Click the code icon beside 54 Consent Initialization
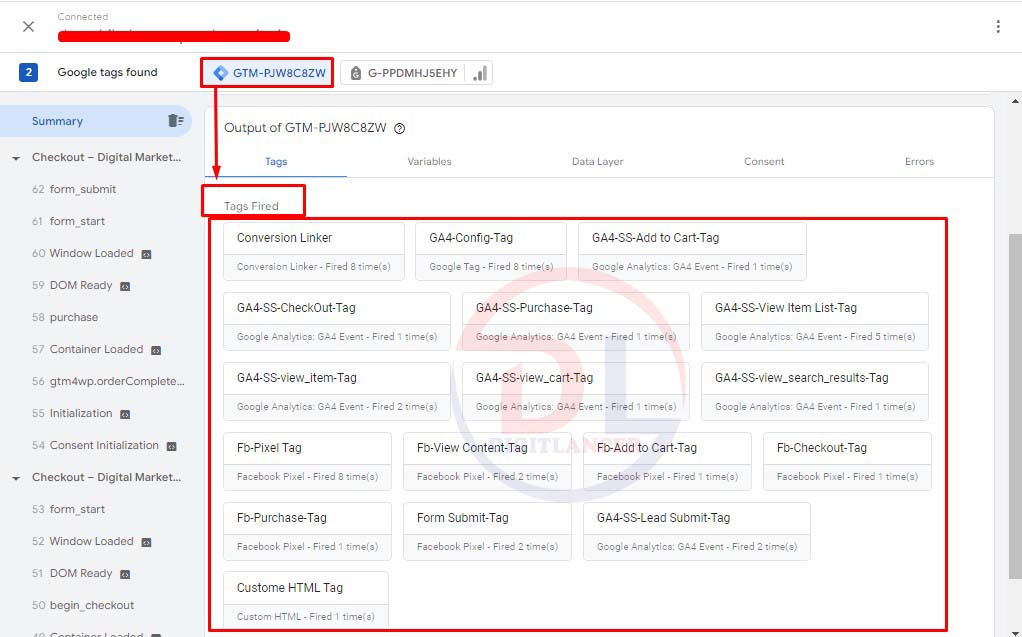Viewport: 1022px width, 637px height. pyautogui.click(x=171, y=447)
